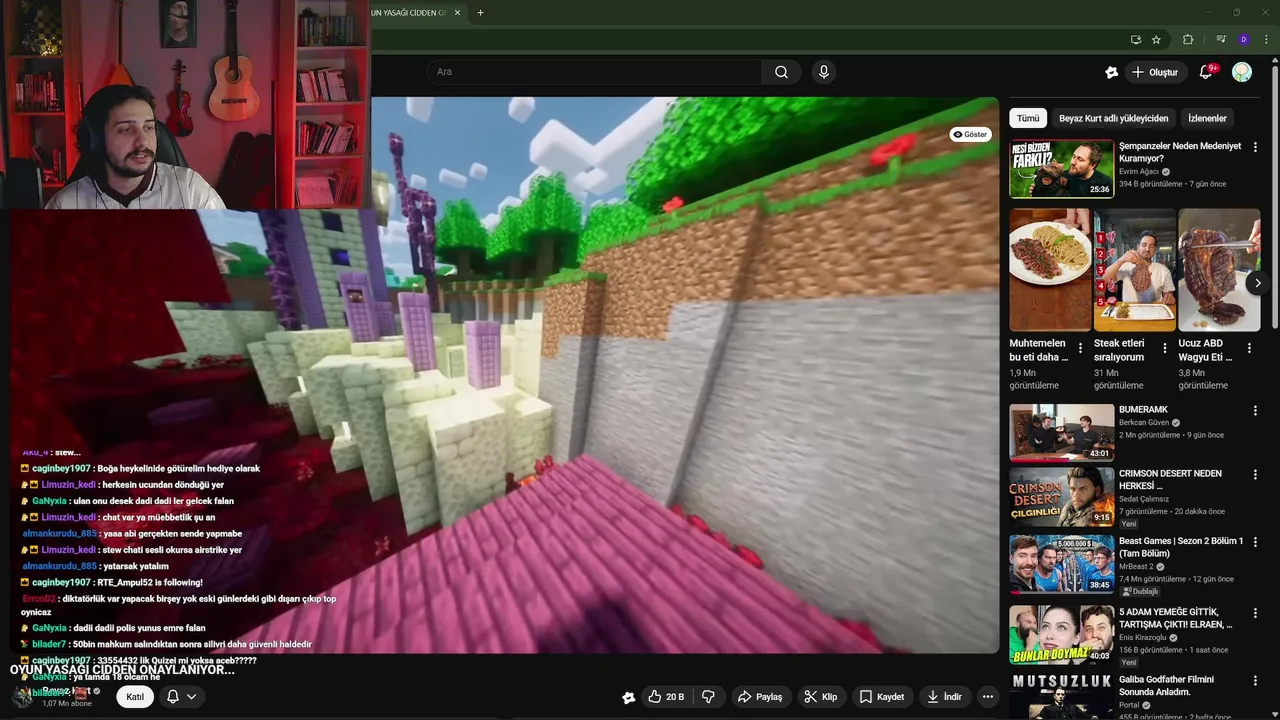Open the notifications bell in header
This screenshot has height=720, width=1280.
pos(1206,72)
